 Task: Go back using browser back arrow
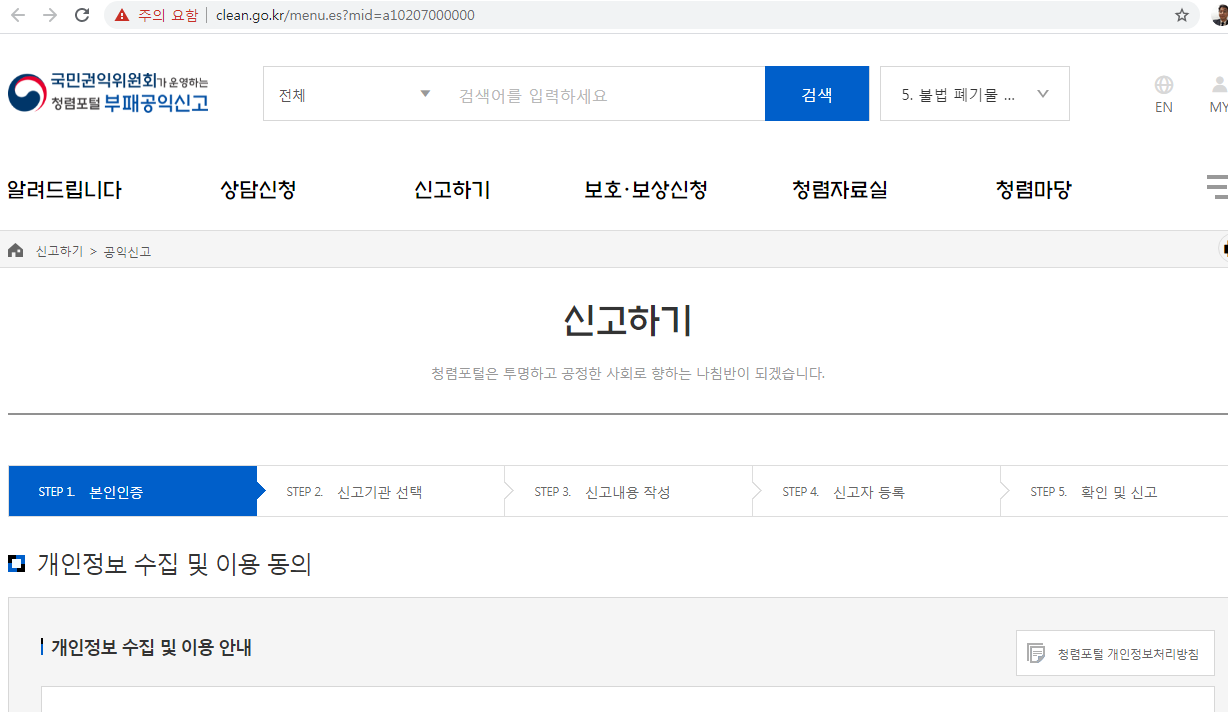(18, 15)
